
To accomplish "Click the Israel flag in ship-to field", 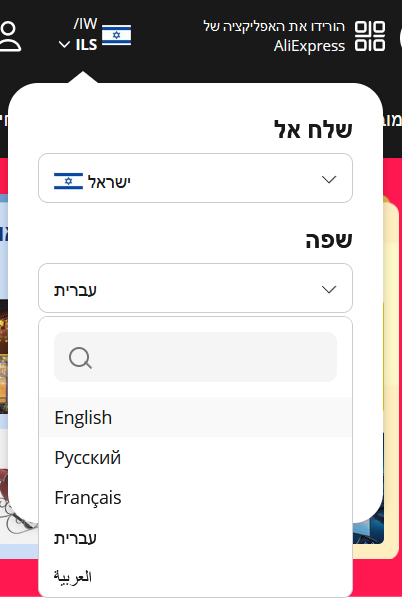I will [68, 181].
